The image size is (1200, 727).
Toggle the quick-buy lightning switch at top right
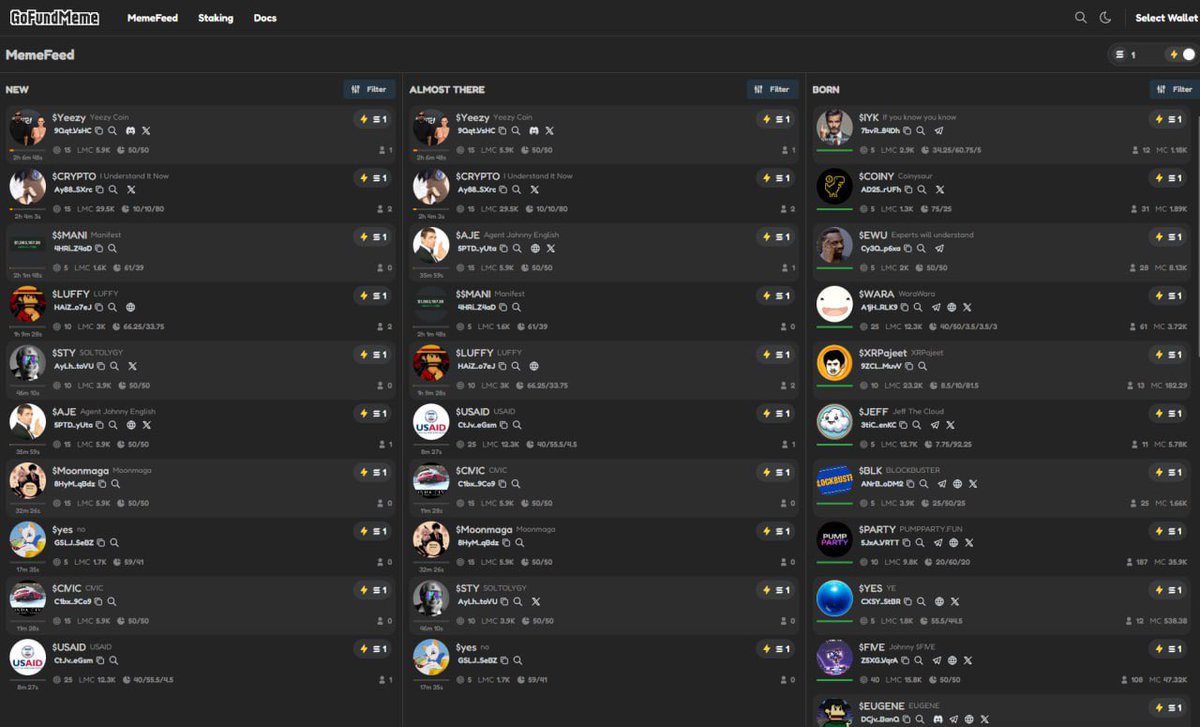(1181, 55)
